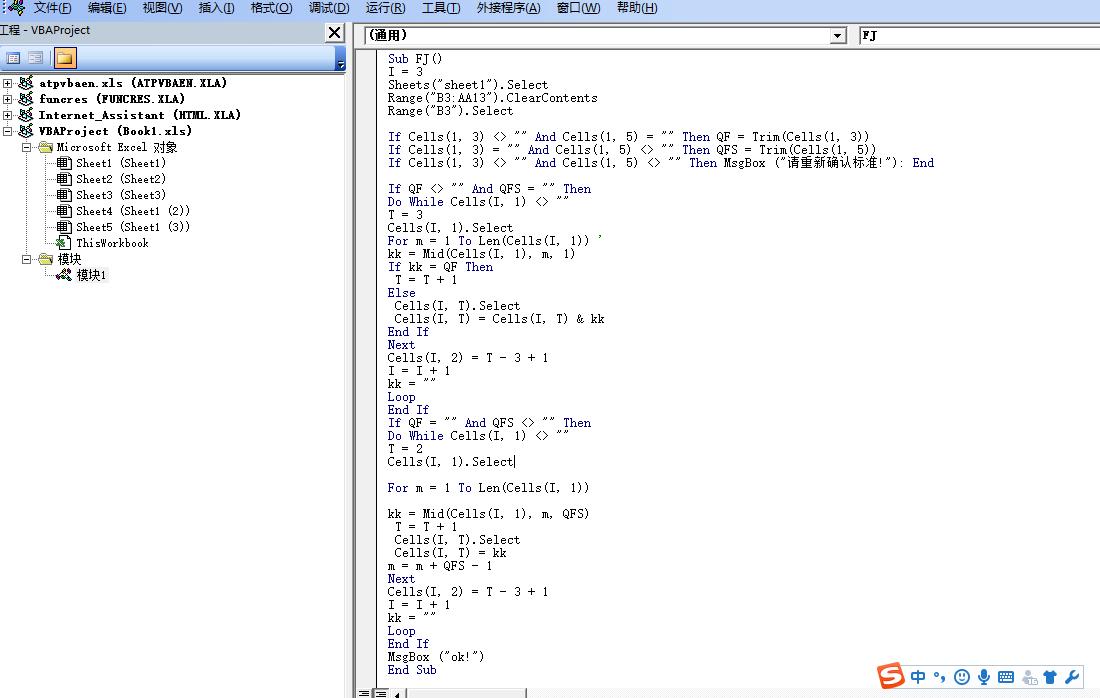Image resolution: width=1100 pixels, height=698 pixels.
Task: Select funcres (FUNCRES.XLA) project
Action: [112, 99]
